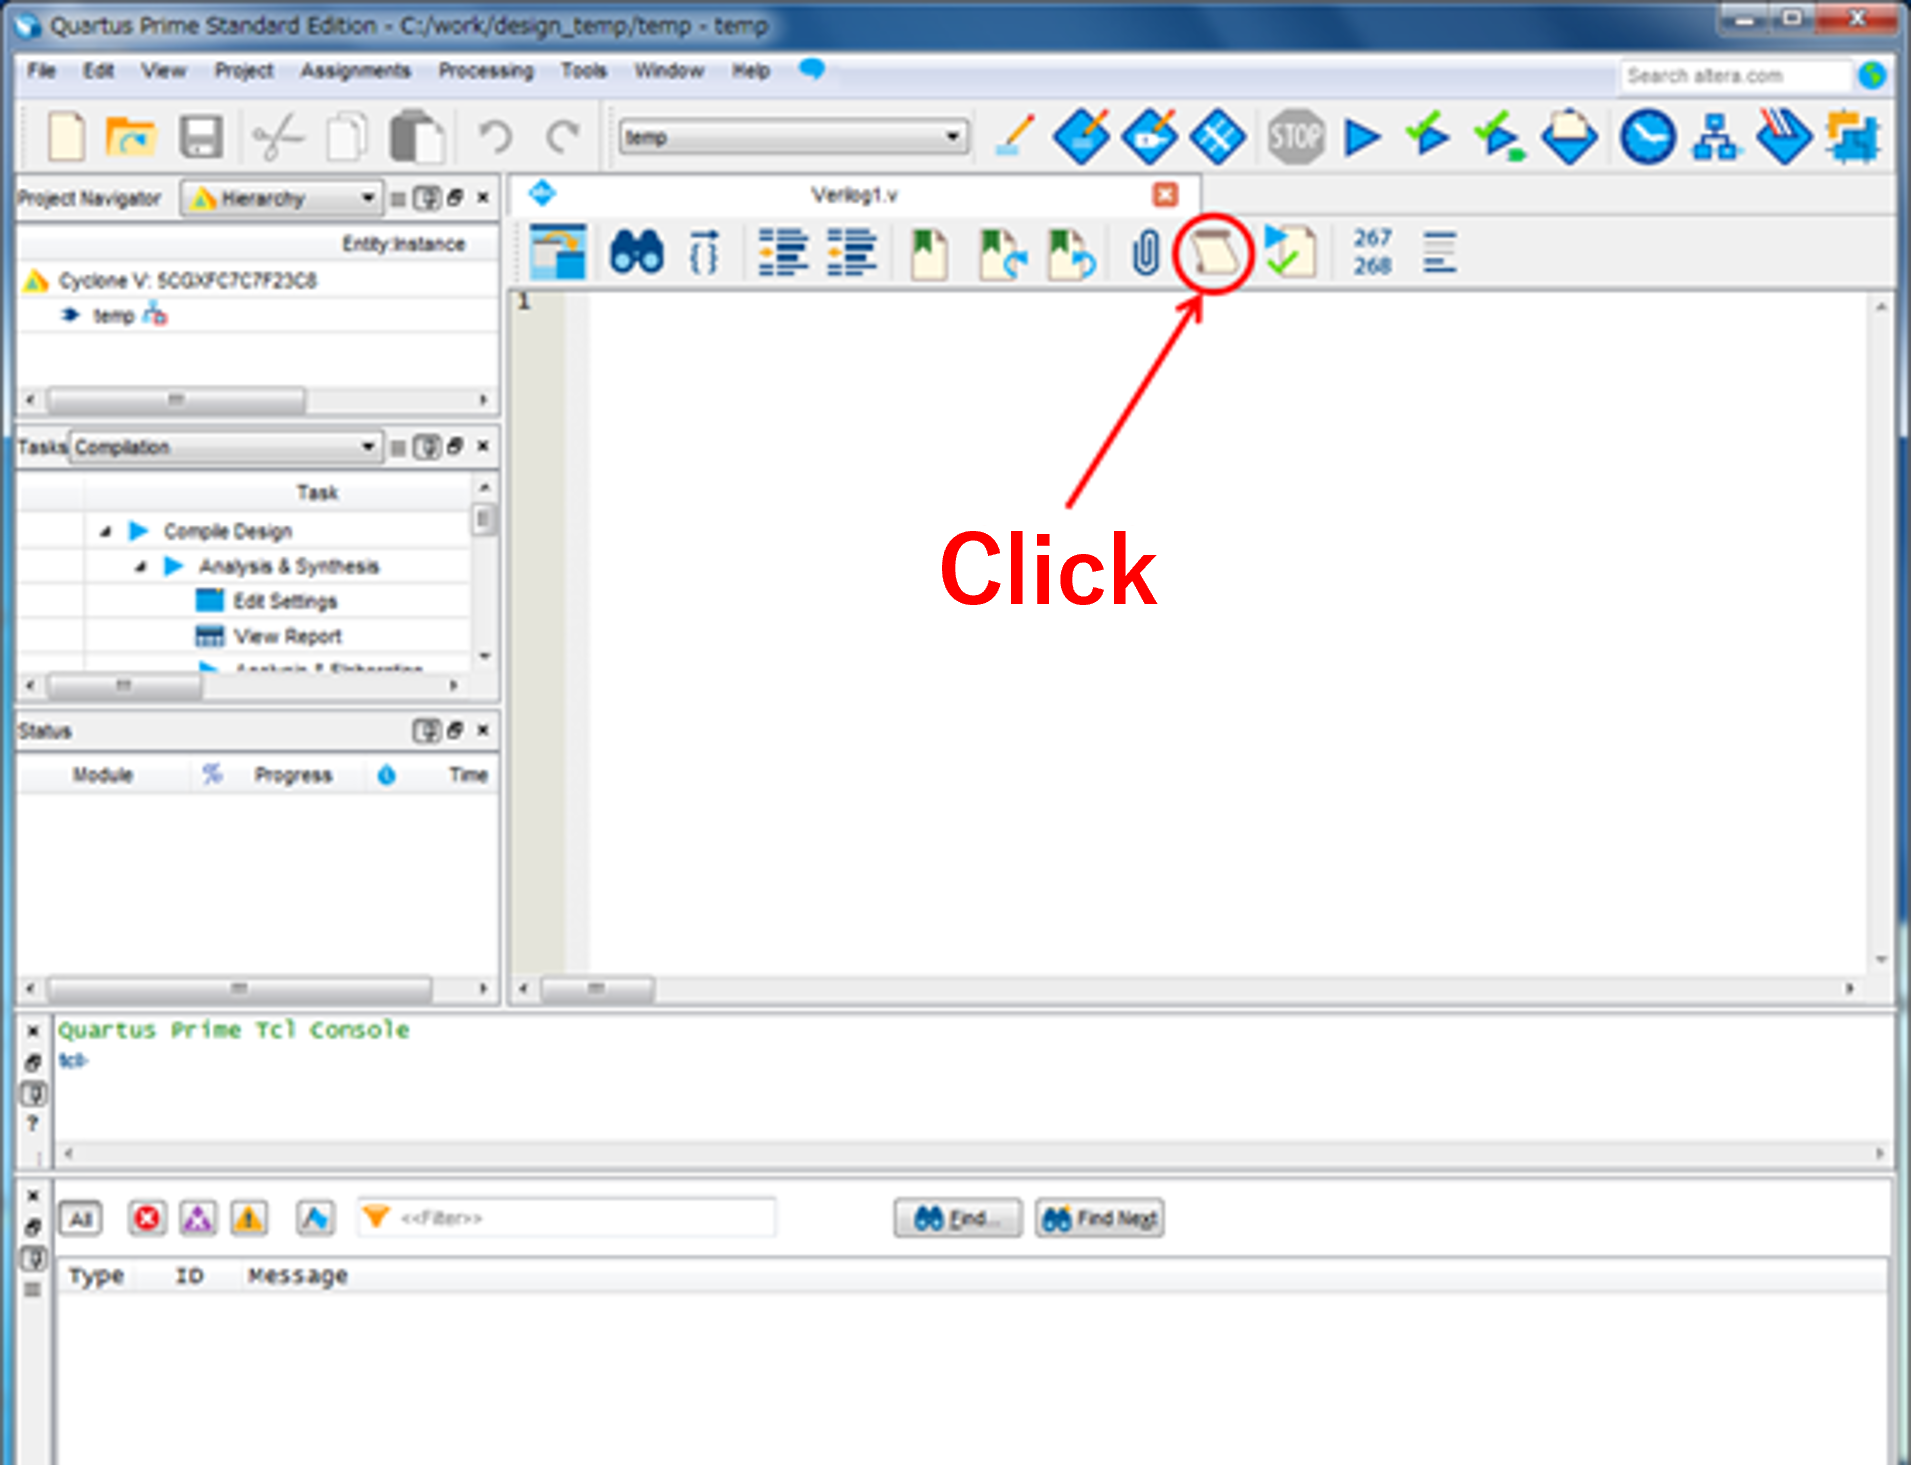The image size is (1911, 1465).
Task: Open a file with the folder icon
Action: coord(131,137)
